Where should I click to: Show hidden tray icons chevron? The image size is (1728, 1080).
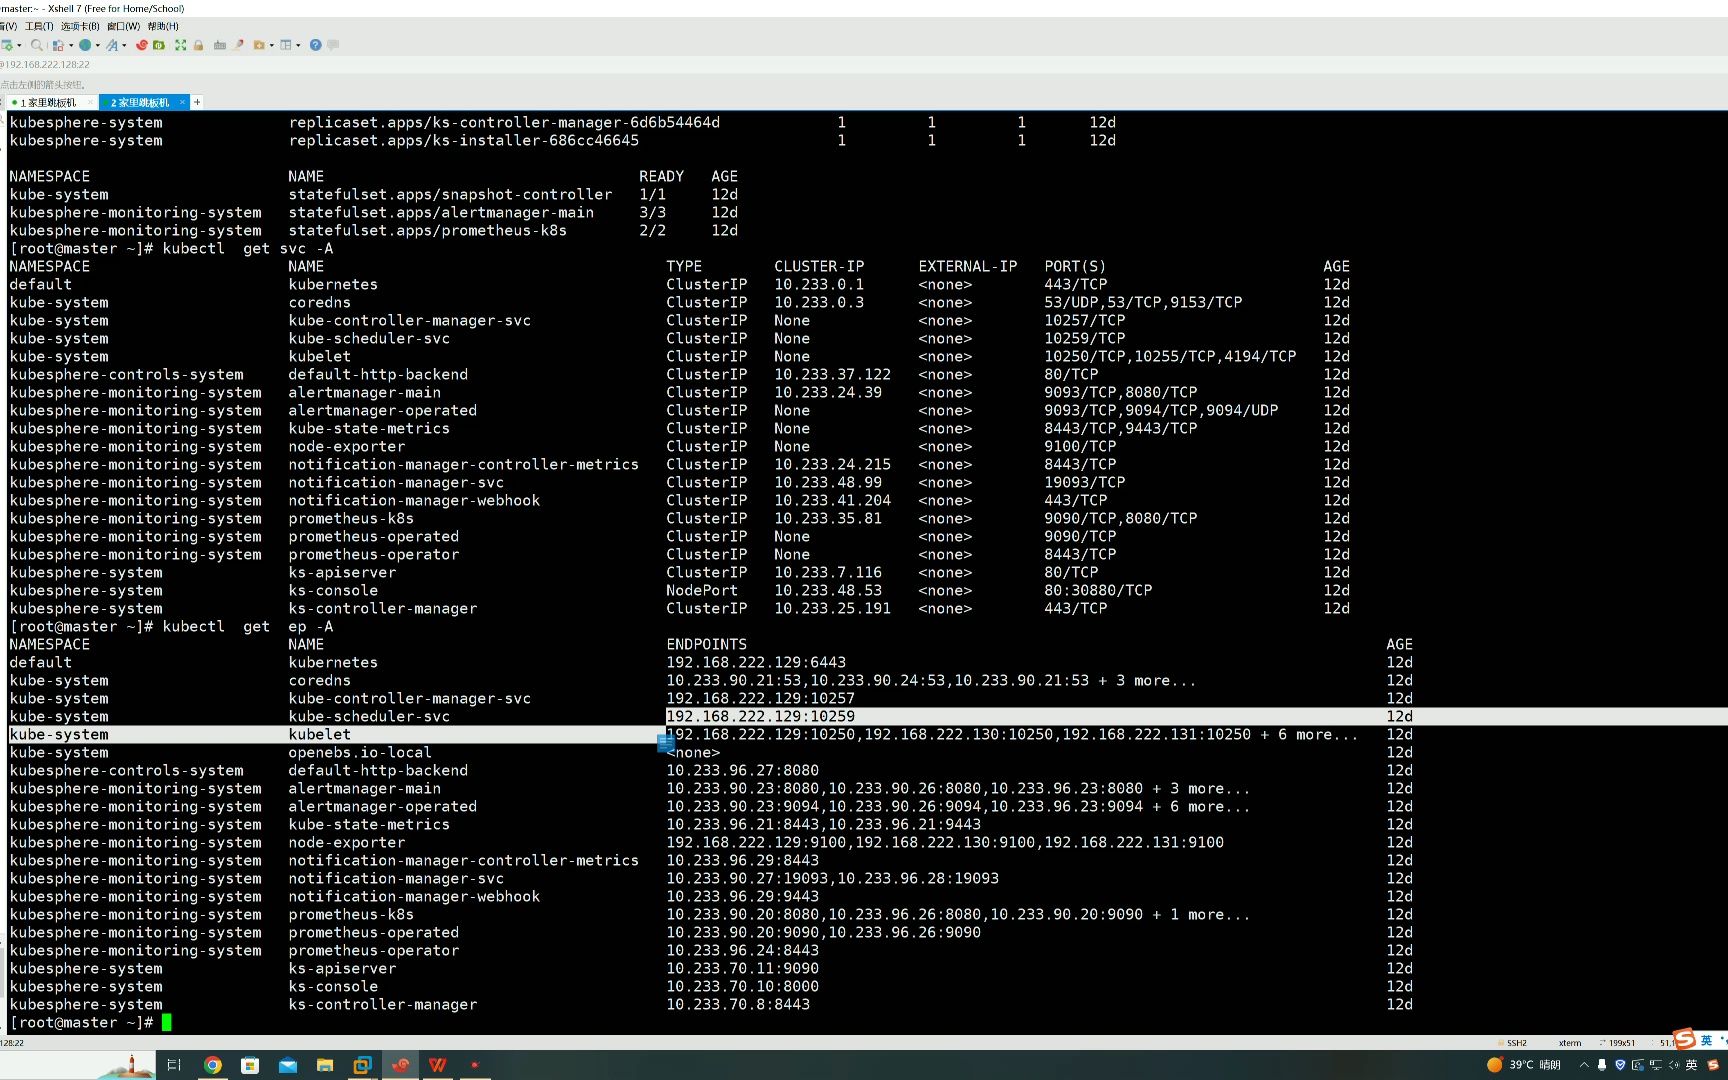pyautogui.click(x=1584, y=1065)
